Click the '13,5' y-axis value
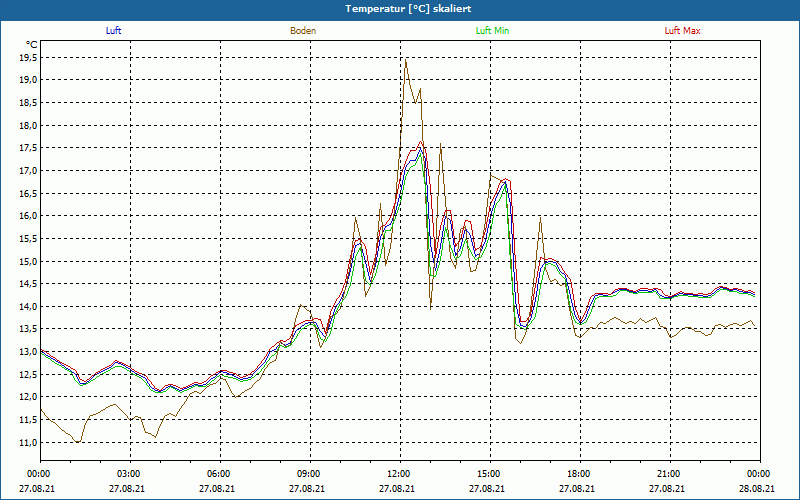This screenshot has width=800, height=500. pyautogui.click(x=29, y=329)
